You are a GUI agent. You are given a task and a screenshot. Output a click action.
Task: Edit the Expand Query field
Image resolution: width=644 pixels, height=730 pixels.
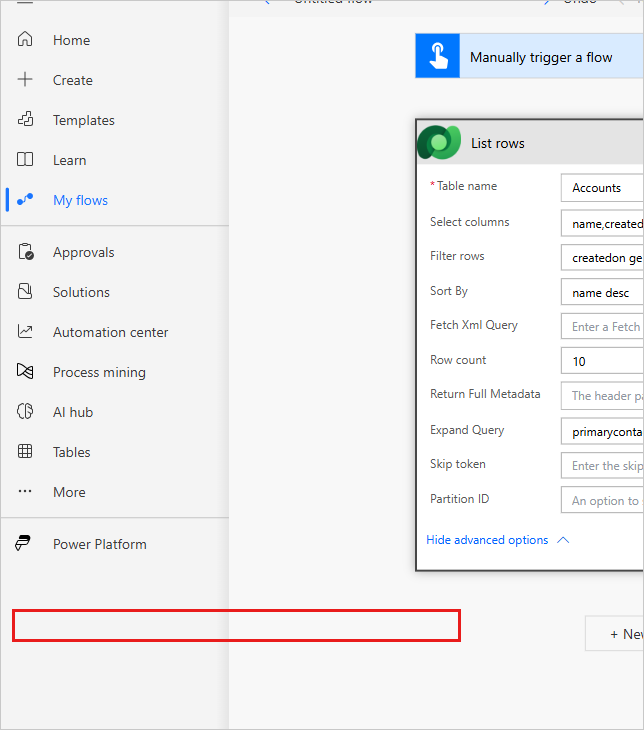pos(603,431)
